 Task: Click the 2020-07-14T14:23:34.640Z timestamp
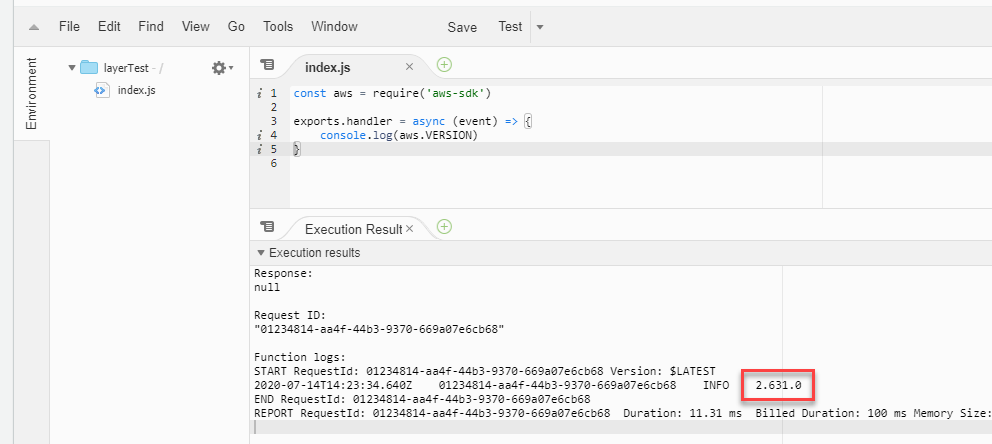coord(333,385)
